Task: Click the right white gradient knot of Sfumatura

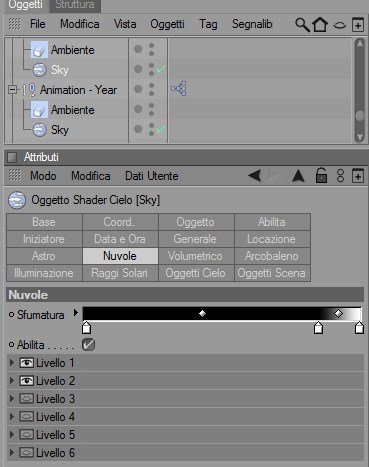Action: click(x=359, y=328)
